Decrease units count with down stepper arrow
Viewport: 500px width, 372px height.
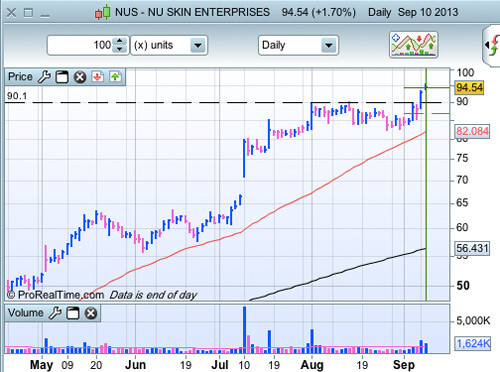(120, 49)
